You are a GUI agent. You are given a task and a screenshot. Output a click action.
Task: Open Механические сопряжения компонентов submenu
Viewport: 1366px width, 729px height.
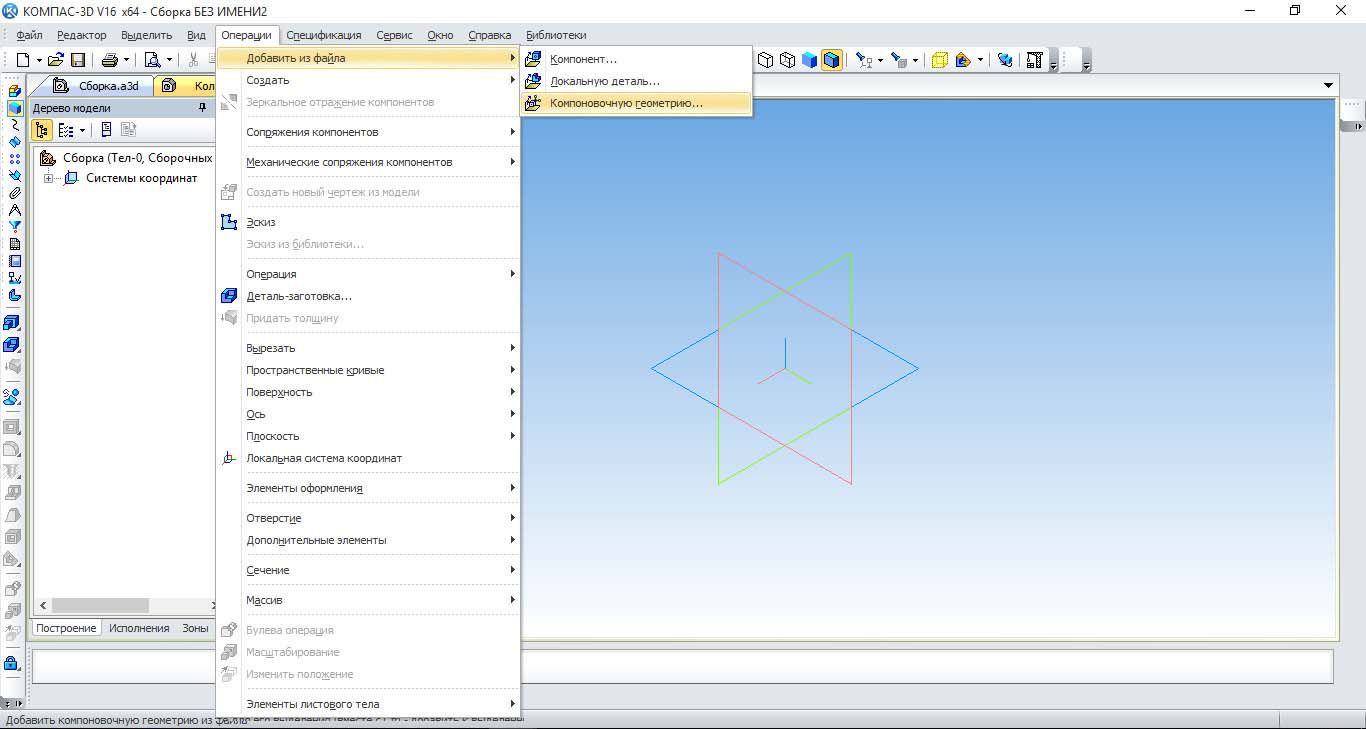click(368, 162)
